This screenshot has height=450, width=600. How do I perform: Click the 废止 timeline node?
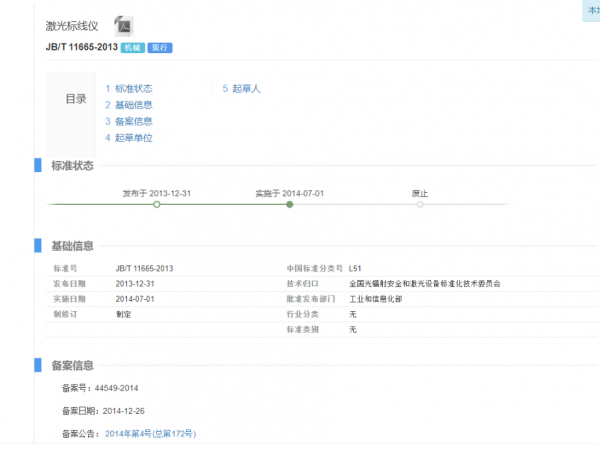pyautogui.click(x=420, y=204)
